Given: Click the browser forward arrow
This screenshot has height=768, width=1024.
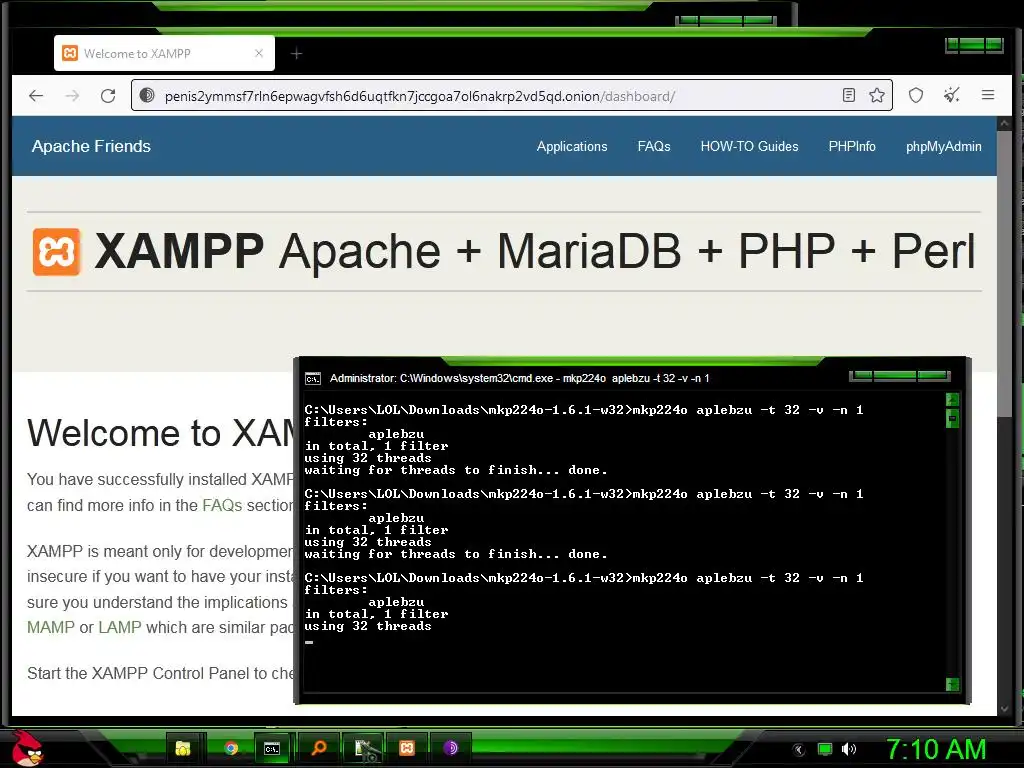Looking at the screenshot, I should pos(72,96).
